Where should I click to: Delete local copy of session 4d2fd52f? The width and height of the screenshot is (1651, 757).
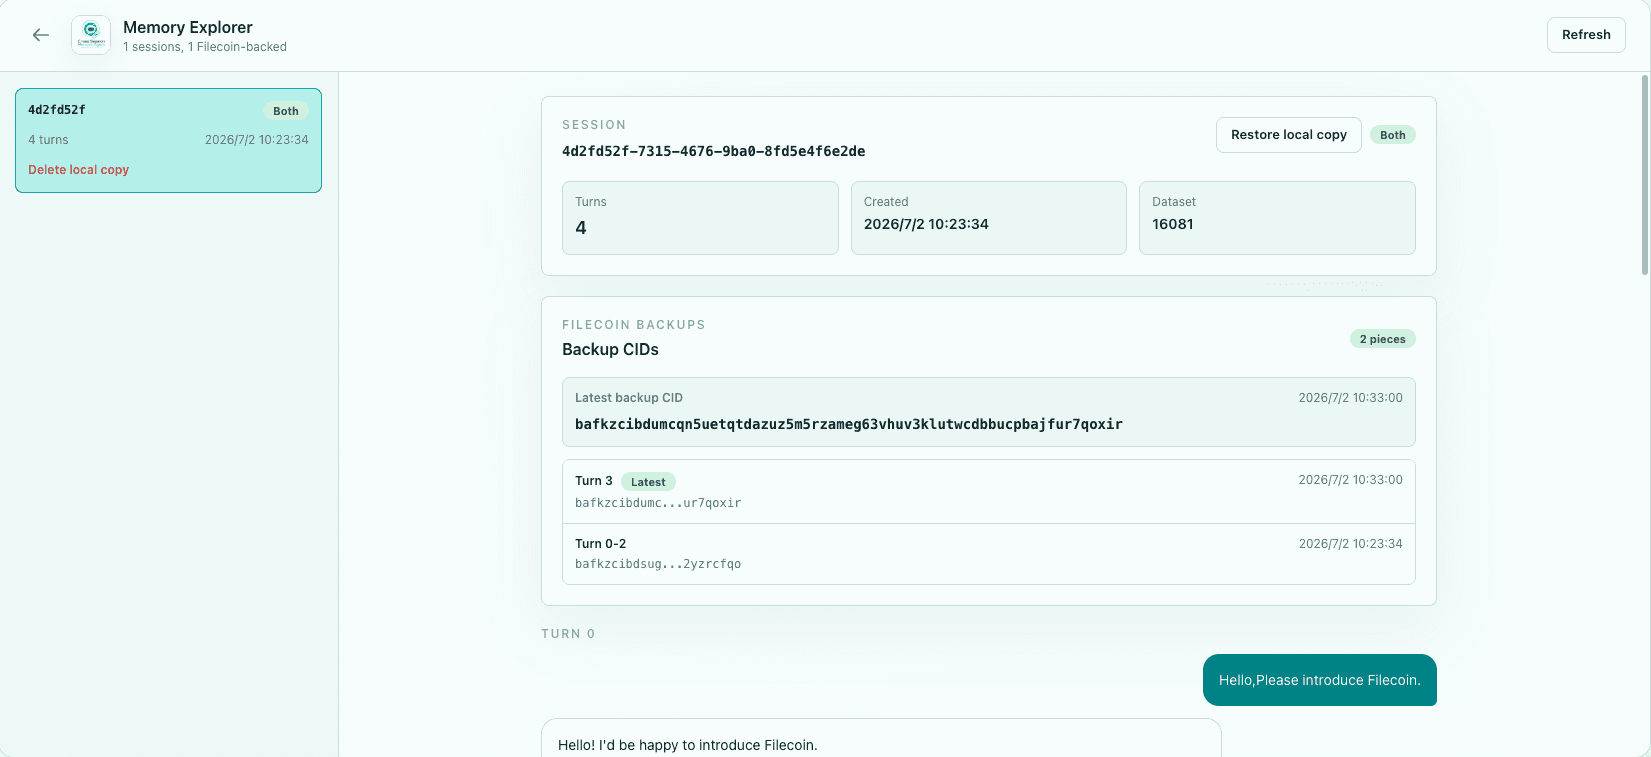tap(78, 170)
